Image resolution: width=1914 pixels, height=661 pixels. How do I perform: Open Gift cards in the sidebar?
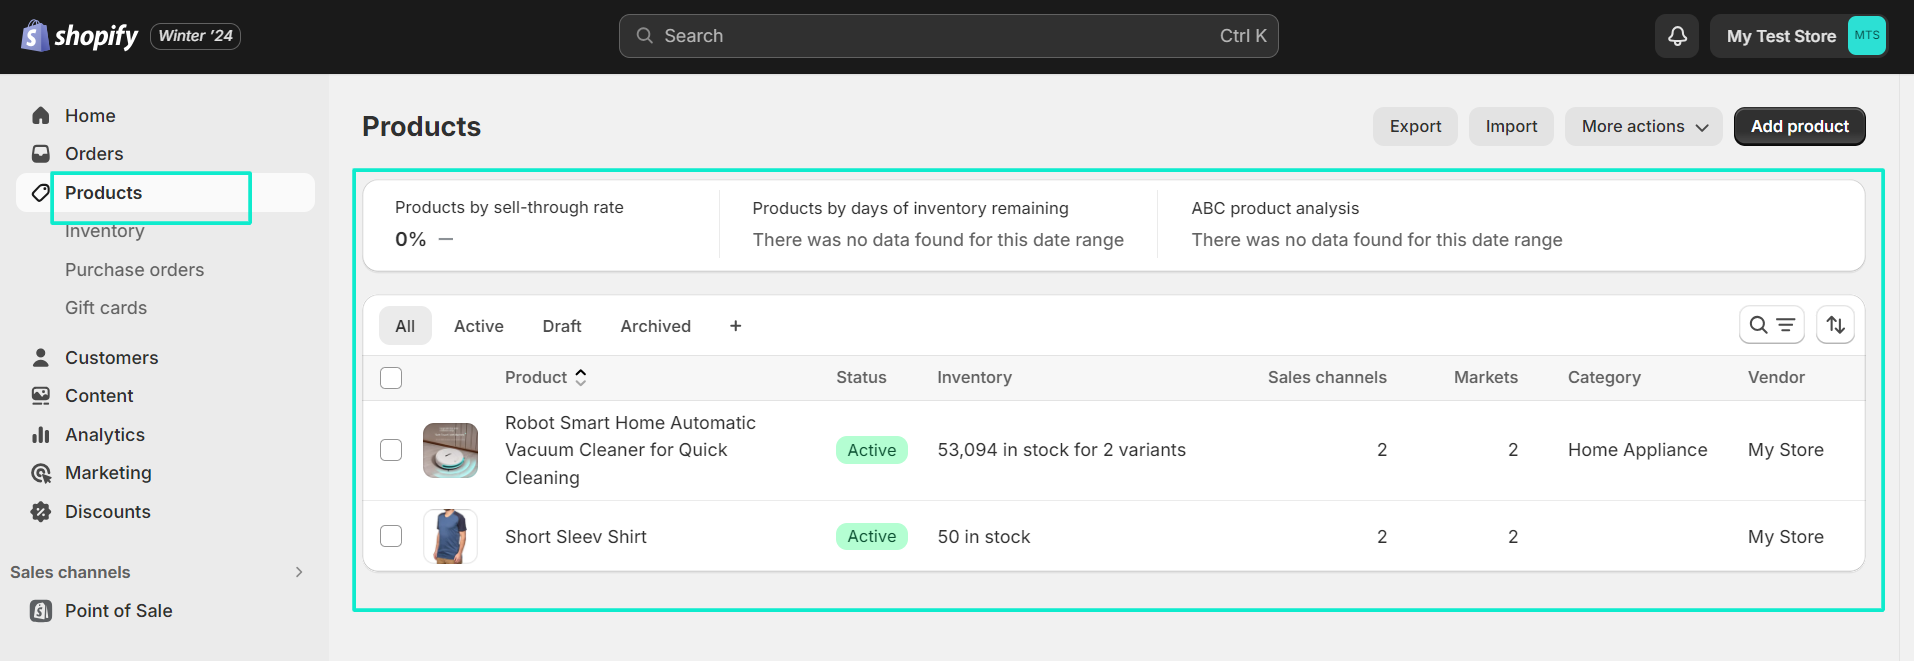pos(106,308)
